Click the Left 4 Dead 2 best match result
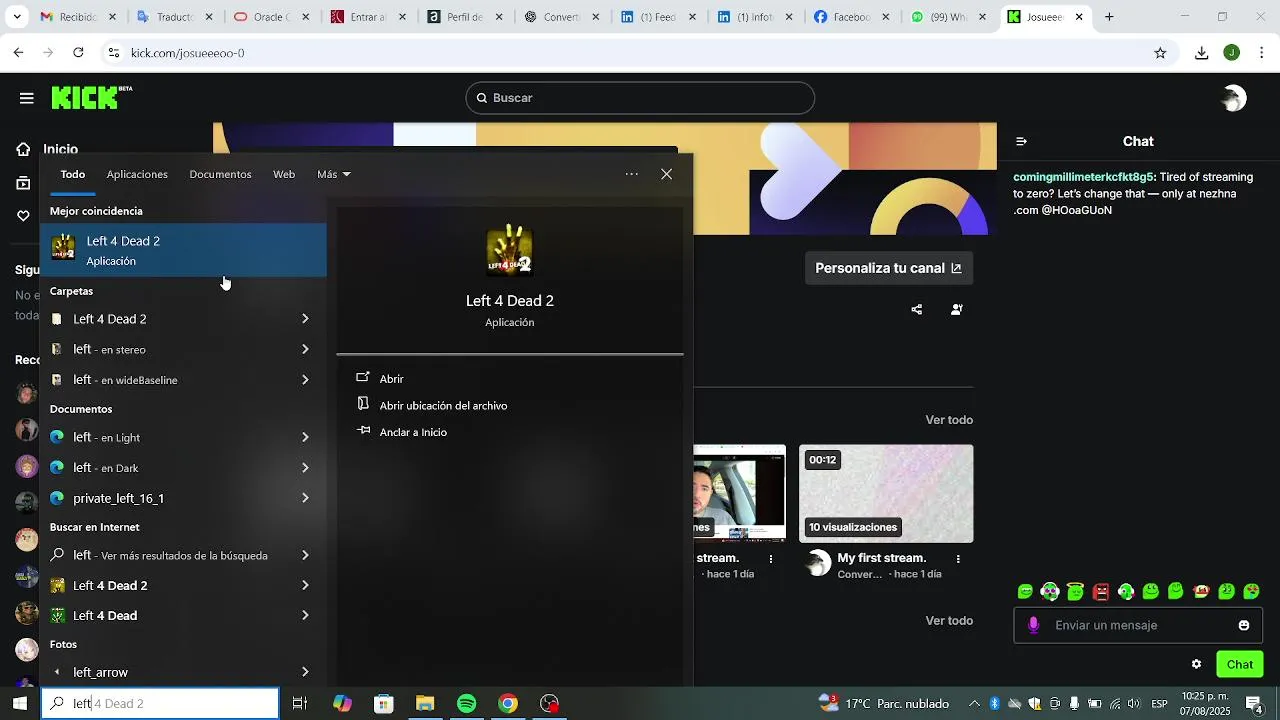1280x720 pixels. tap(183, 250)
